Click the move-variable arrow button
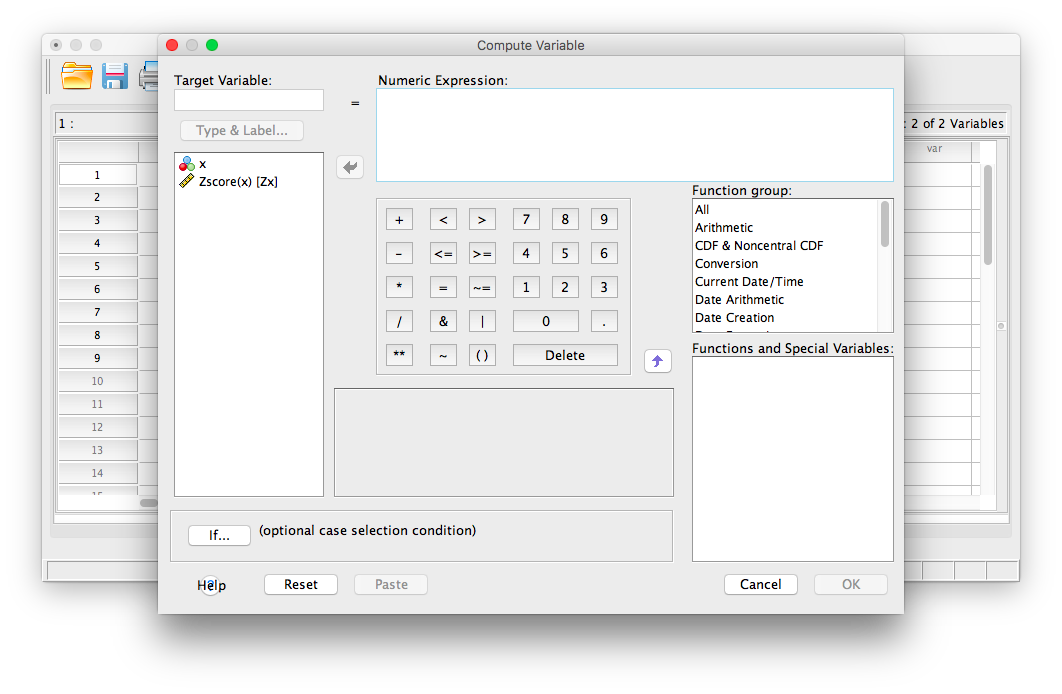 coord(350,167)
